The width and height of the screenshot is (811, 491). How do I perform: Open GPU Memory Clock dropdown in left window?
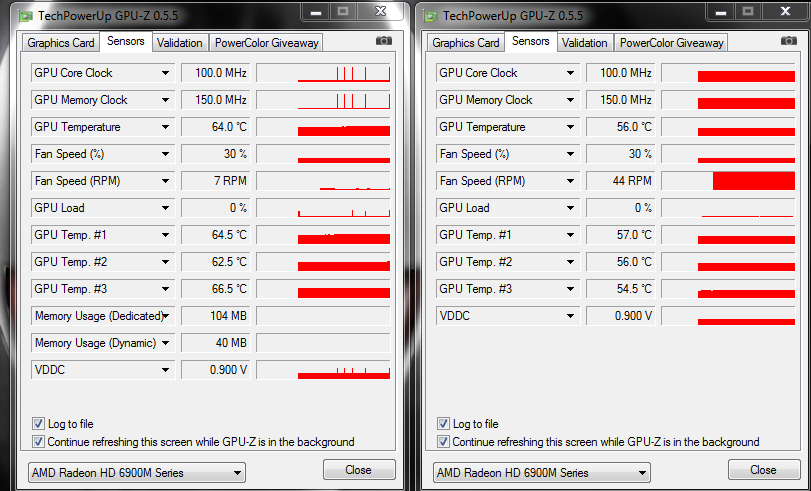166,100
